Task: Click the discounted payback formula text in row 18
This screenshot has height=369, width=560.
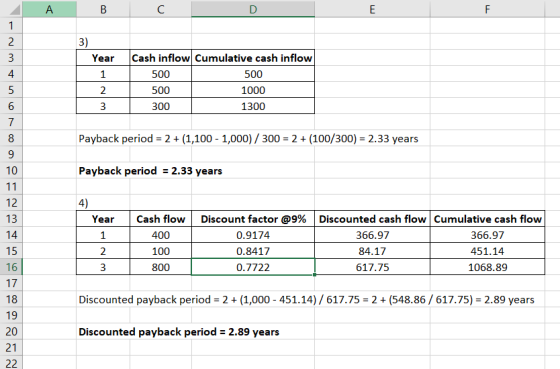Action: [x=306, y=299]
